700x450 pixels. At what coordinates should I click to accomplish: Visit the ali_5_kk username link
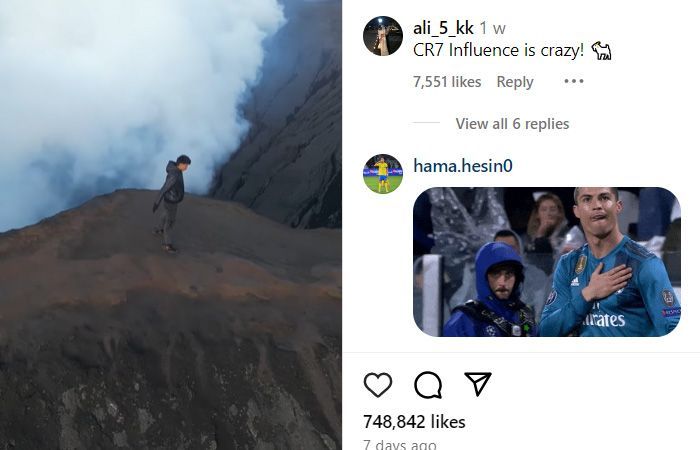tap(443, 28)
